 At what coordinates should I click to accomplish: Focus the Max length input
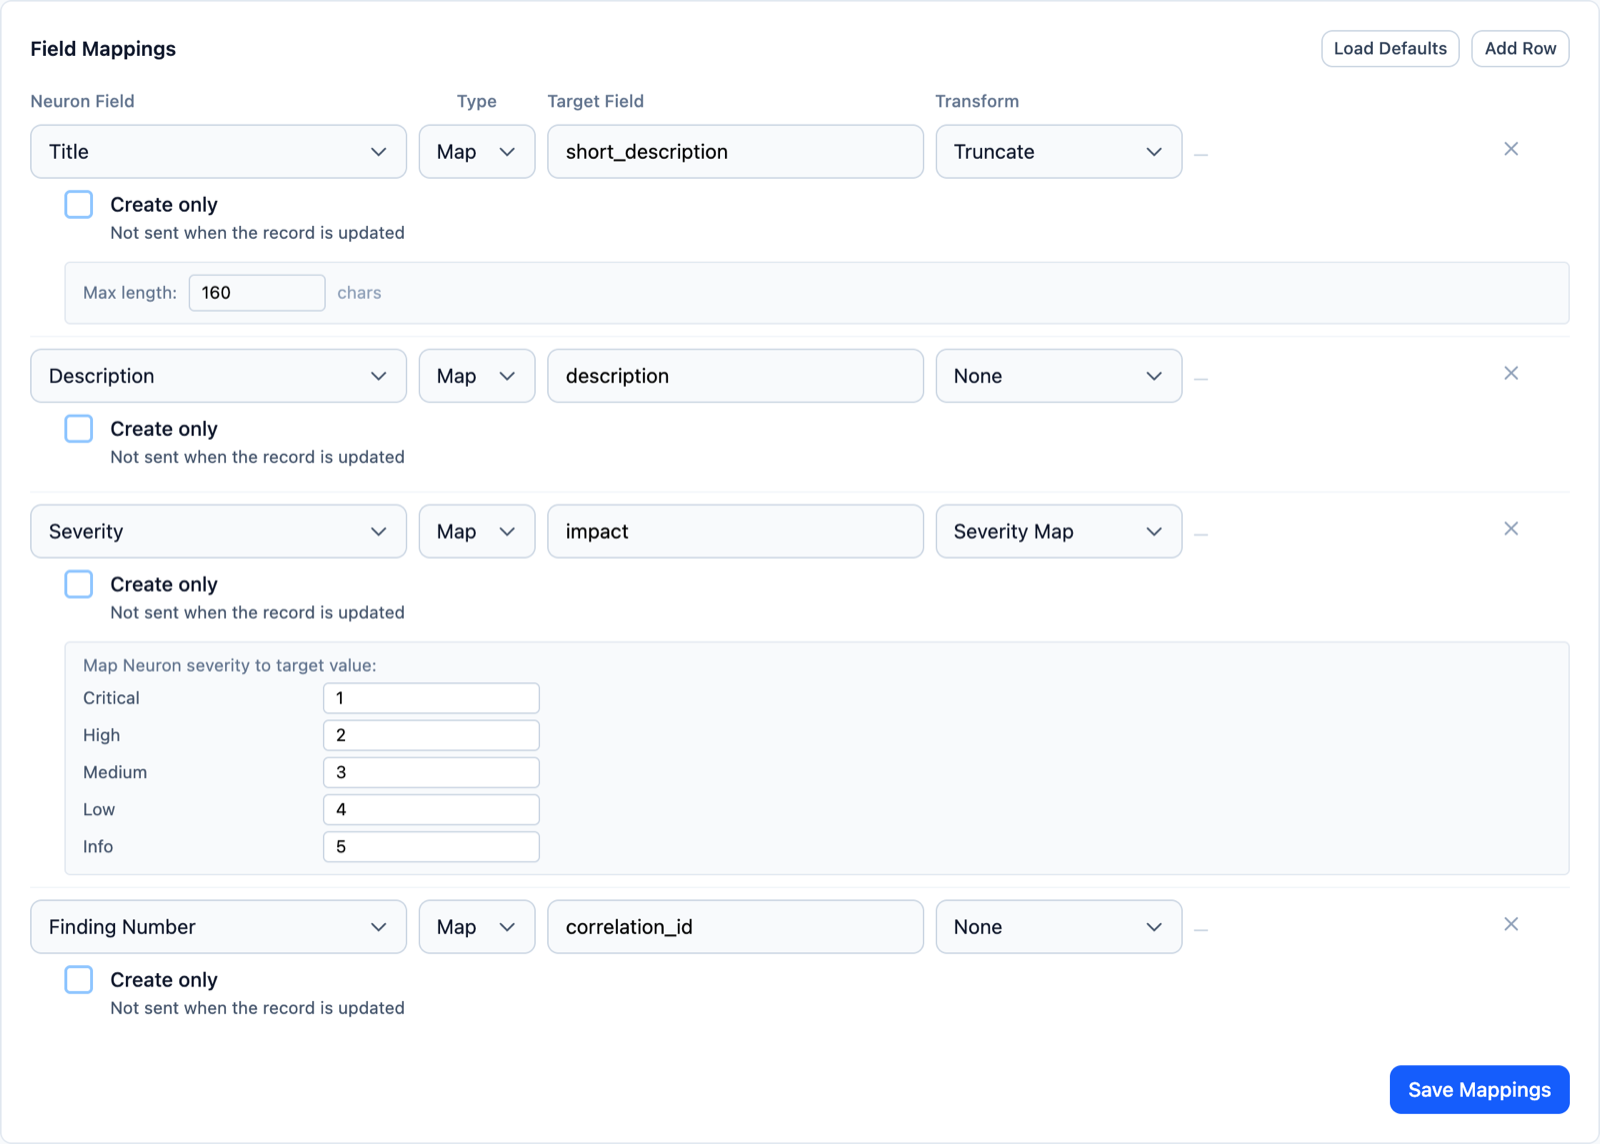click(257, 293)
